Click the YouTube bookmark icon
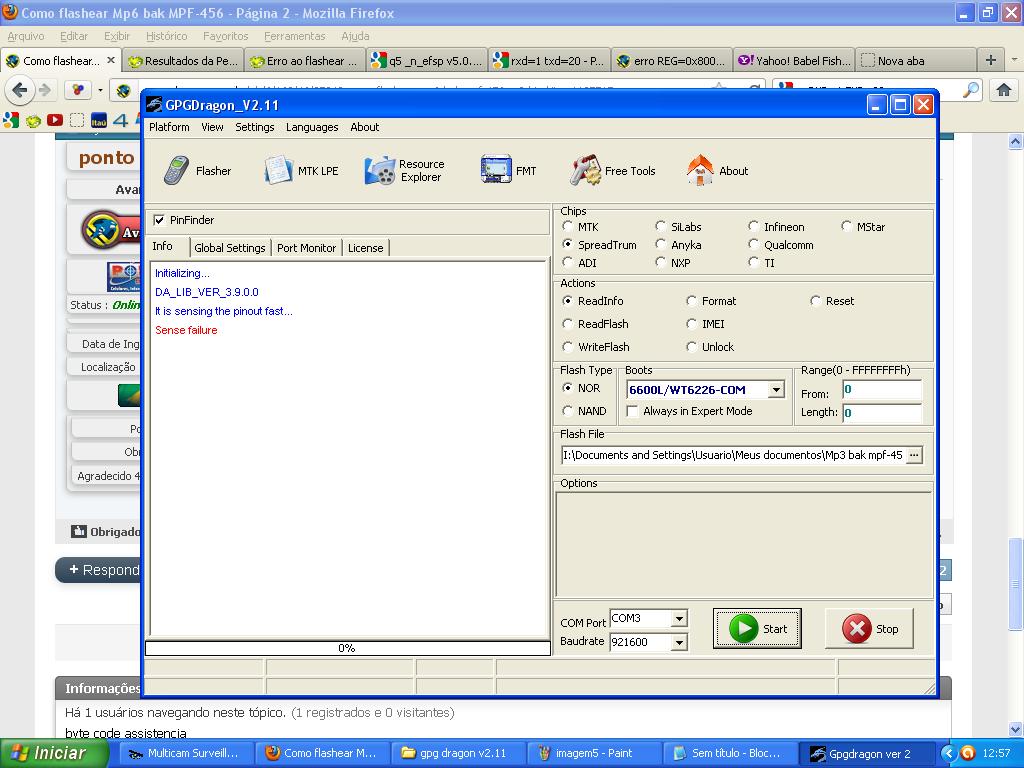This screenshot has width=1024, height=768. pyautogui.click(x=55, y=120)
